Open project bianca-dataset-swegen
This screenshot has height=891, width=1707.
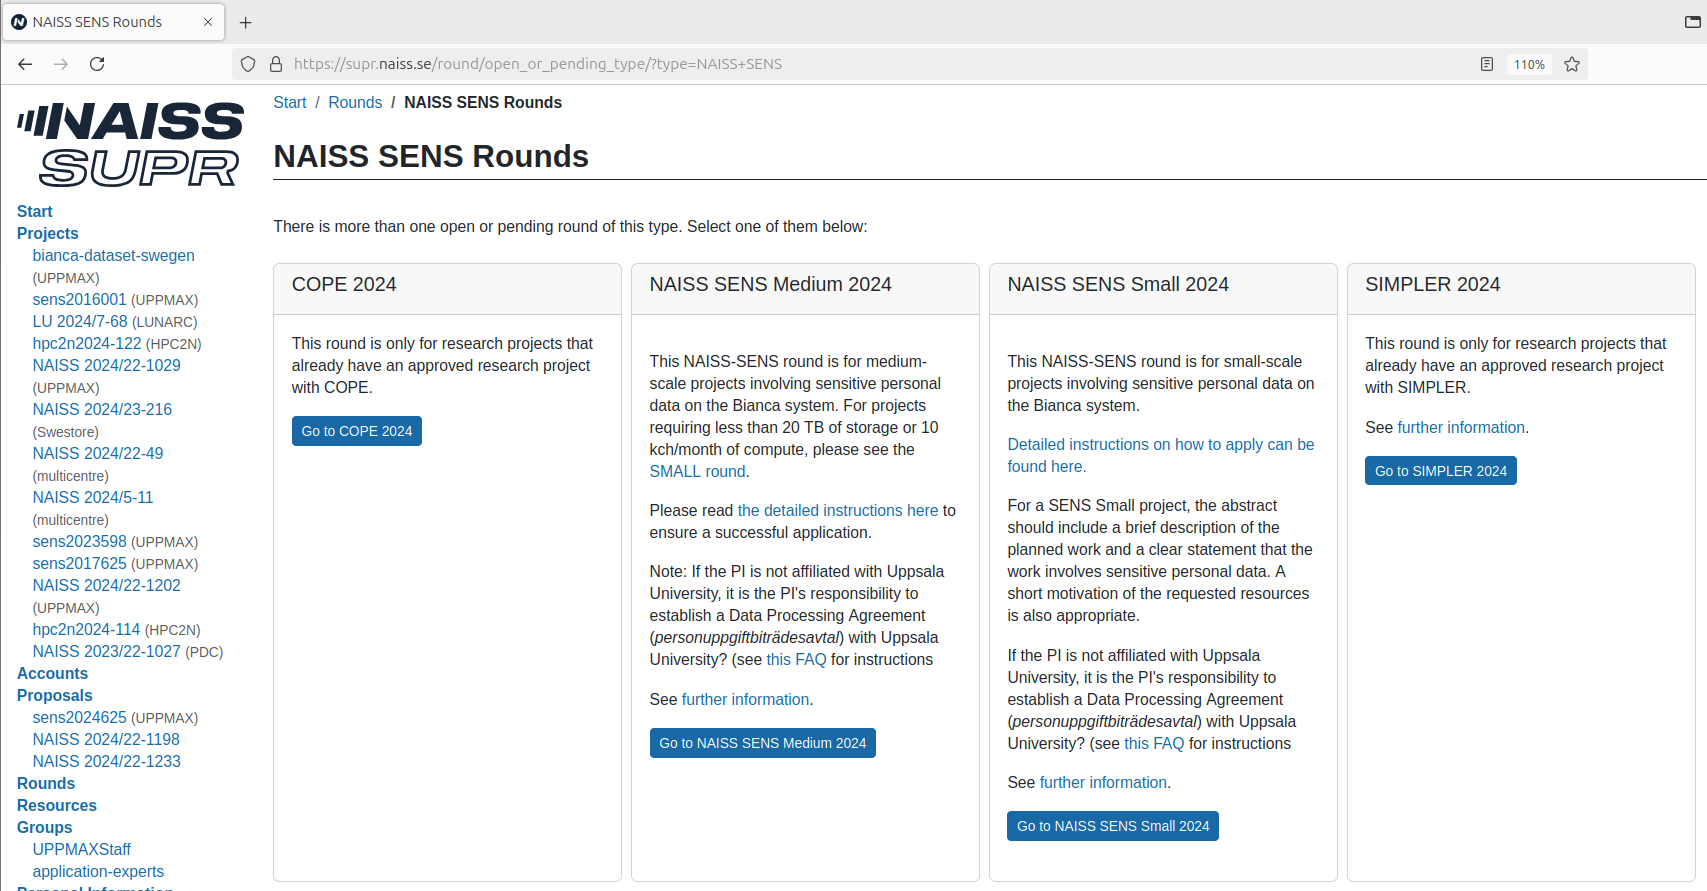click(x=114, y=255)
